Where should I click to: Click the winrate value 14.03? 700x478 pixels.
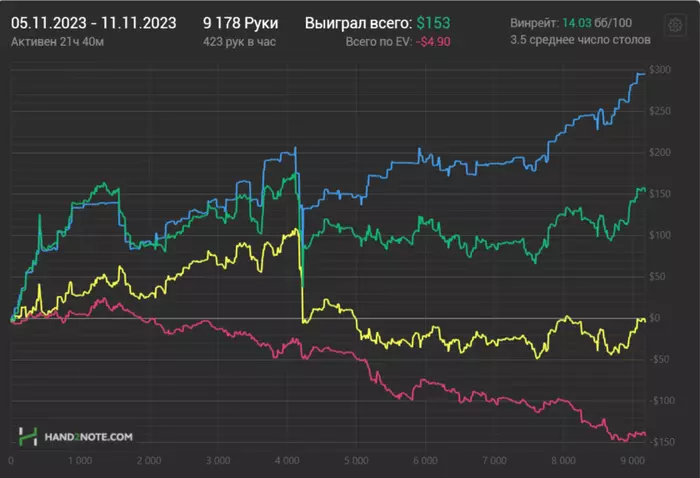[577, 23]
